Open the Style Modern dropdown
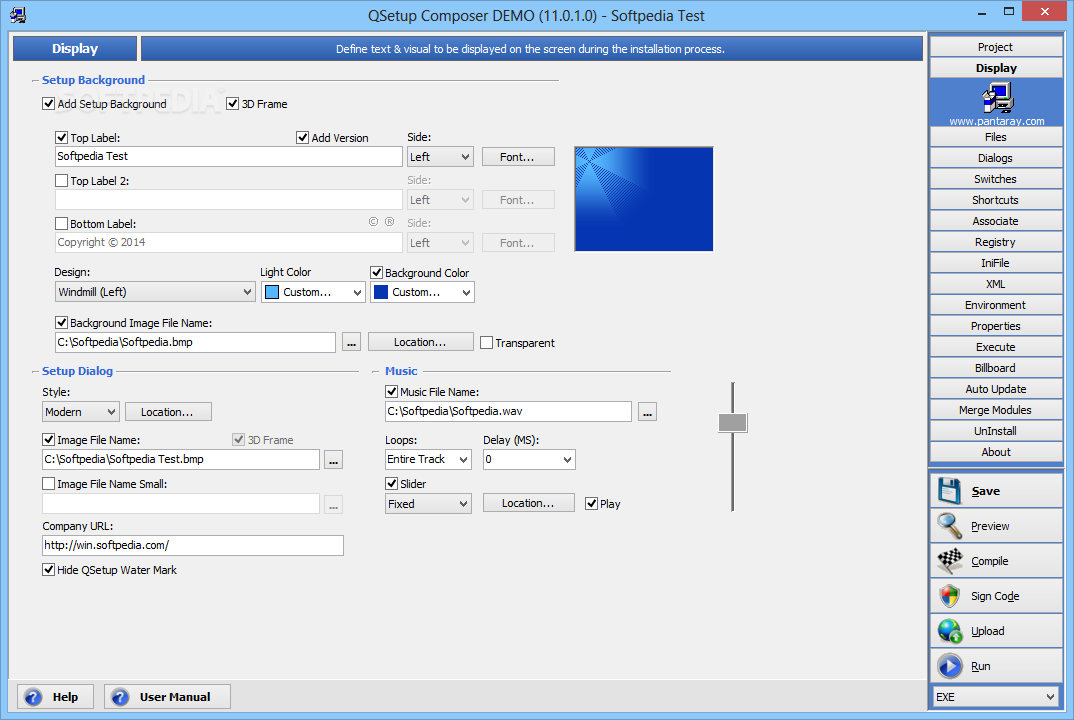 [x=81, y=412]
